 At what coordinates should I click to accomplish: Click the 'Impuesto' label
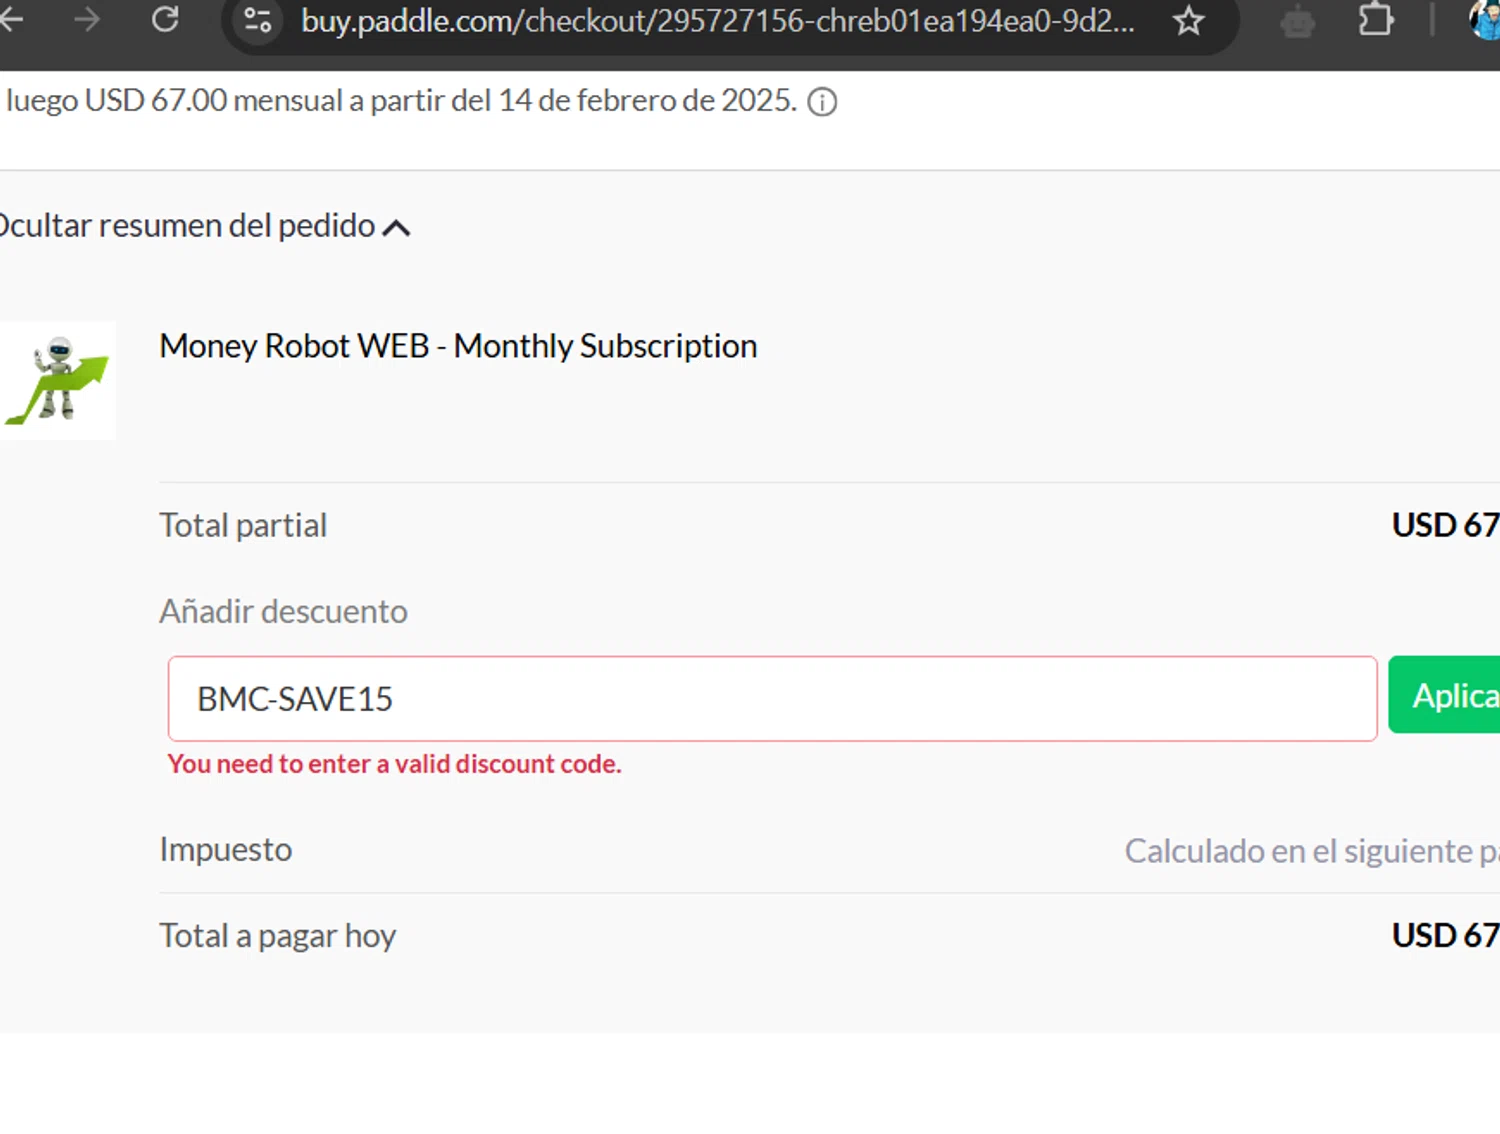click(x=225, y=849)
